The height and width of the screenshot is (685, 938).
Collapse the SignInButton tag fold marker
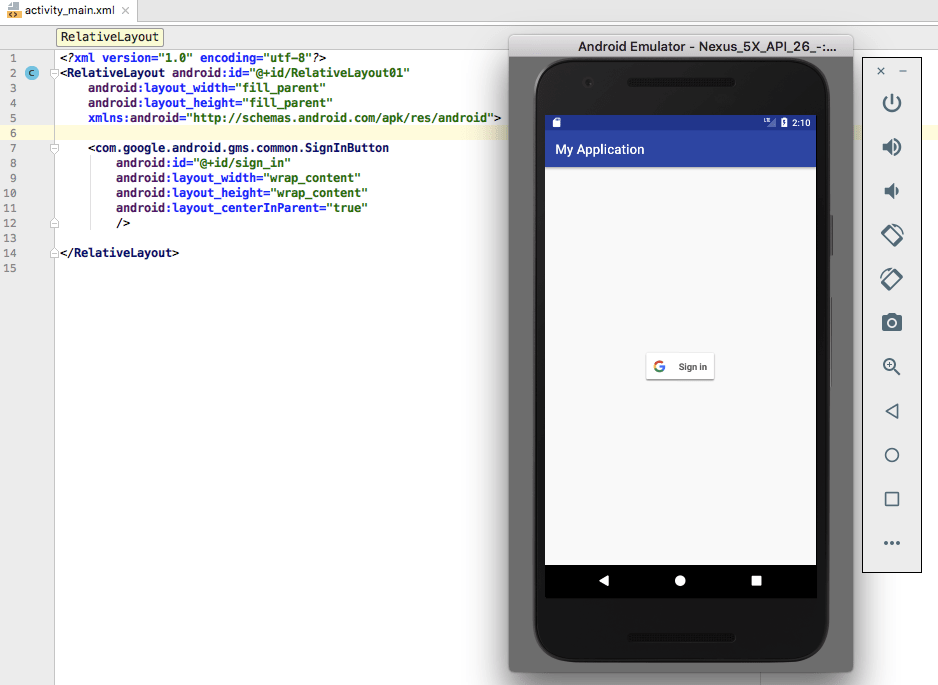pyautogui.click(x=54, y=148)
